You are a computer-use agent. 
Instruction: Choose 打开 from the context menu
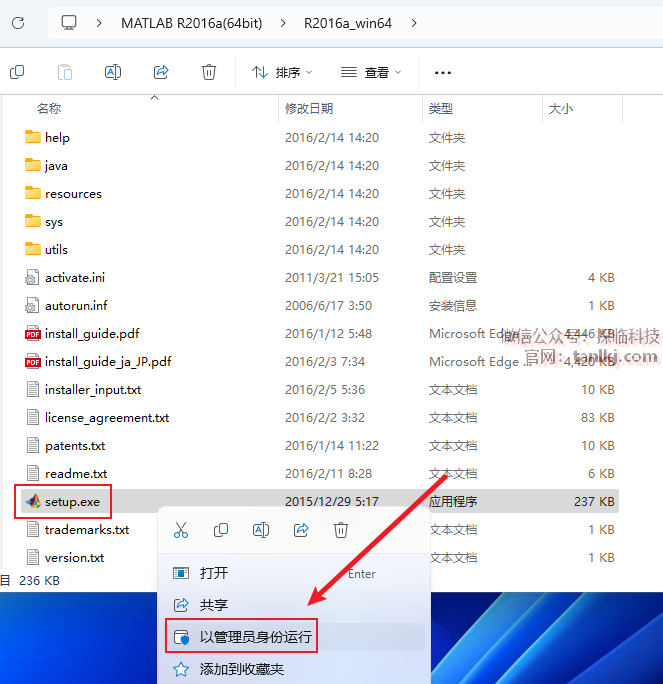[x=213, y=573]
